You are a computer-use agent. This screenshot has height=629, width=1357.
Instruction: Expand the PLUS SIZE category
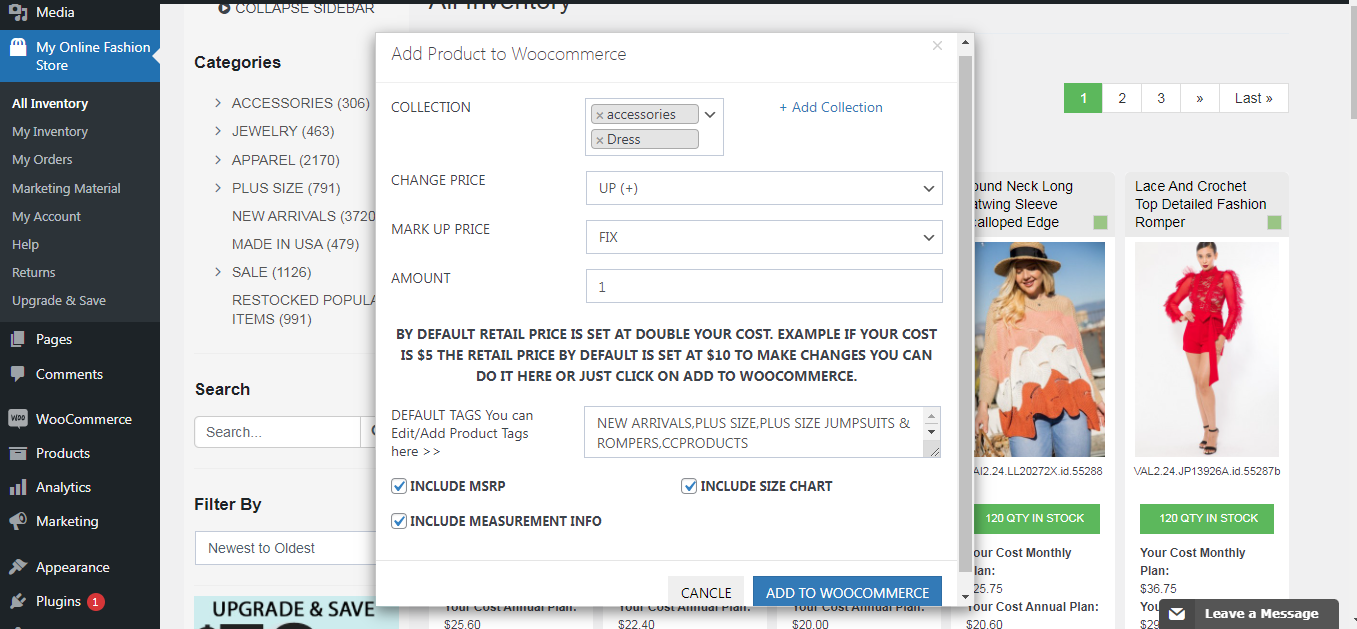tap(218, 188)
